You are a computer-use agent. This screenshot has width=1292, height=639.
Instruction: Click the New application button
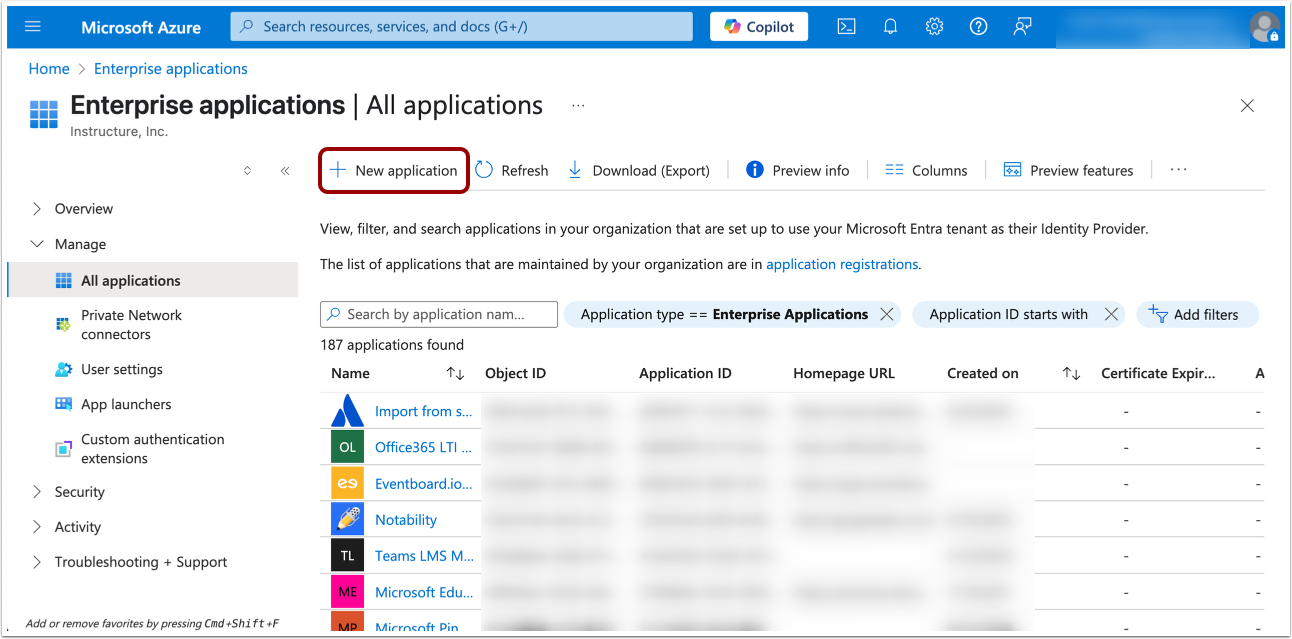(x=393, y=170)
